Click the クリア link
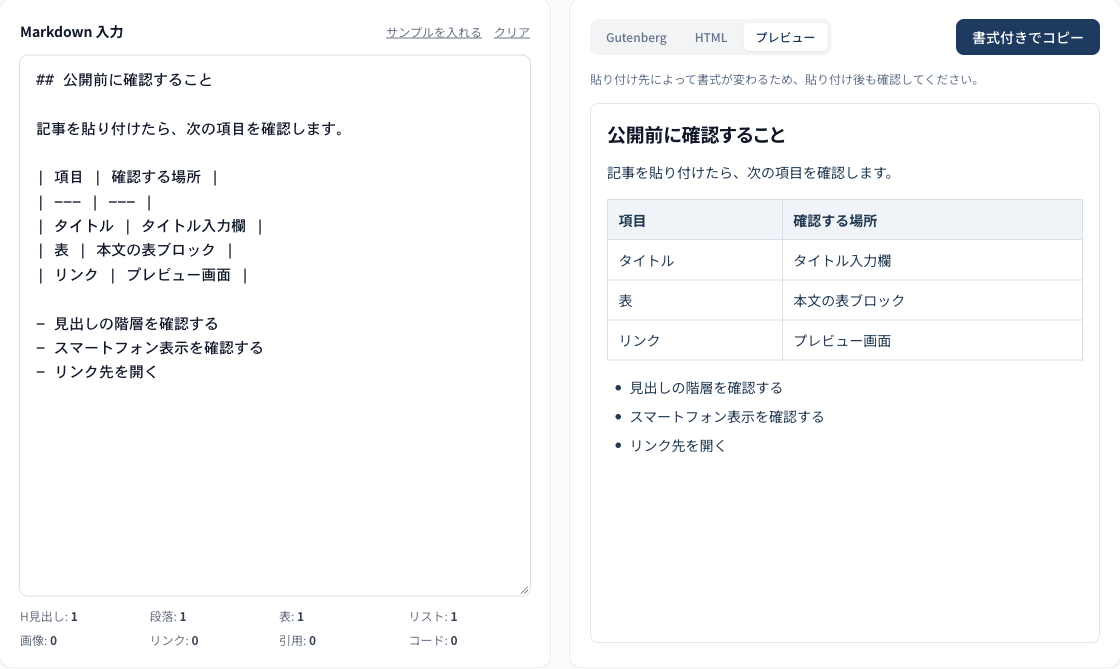The width and height of the screenshot is (1120, 669). [x=512, y=32]
